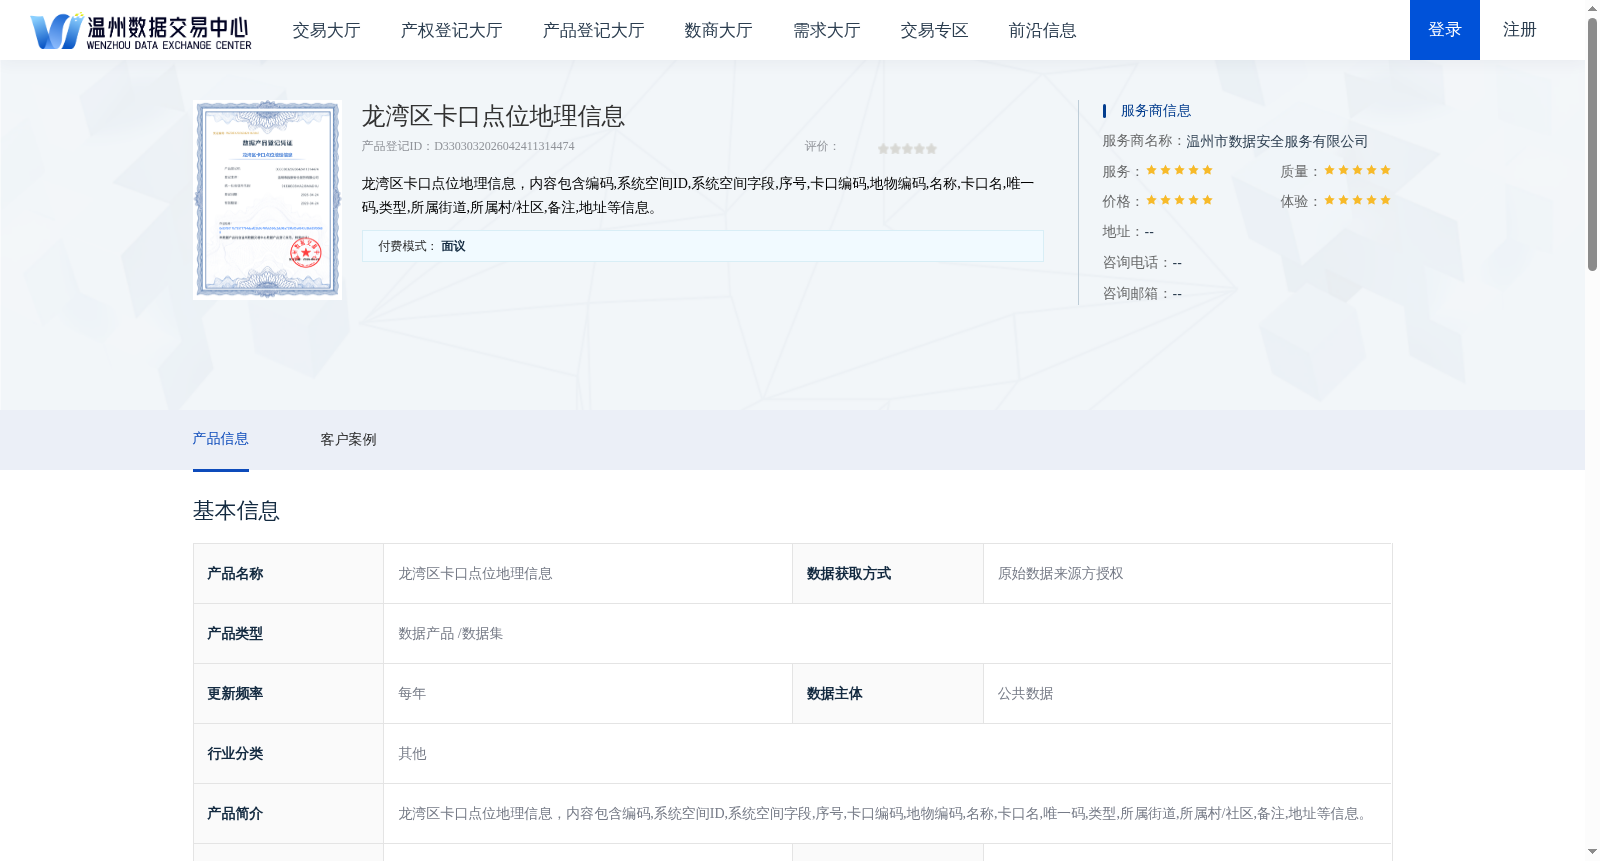Click the 价格 star rating

point(1179,200)
